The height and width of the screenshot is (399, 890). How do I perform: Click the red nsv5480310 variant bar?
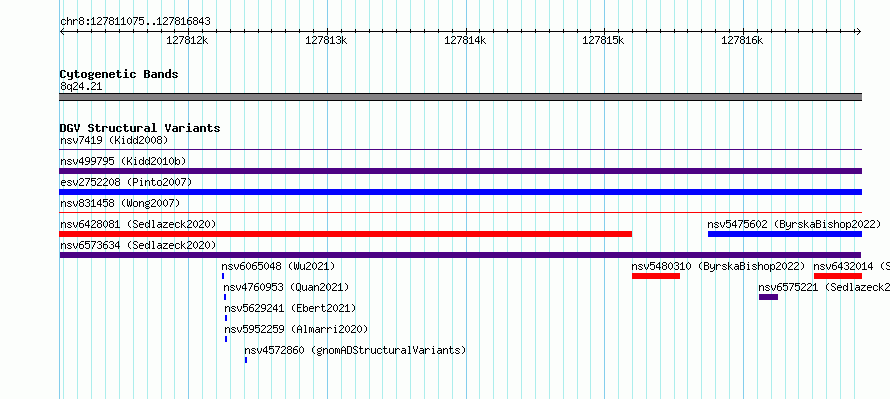[x=656, y=276]
